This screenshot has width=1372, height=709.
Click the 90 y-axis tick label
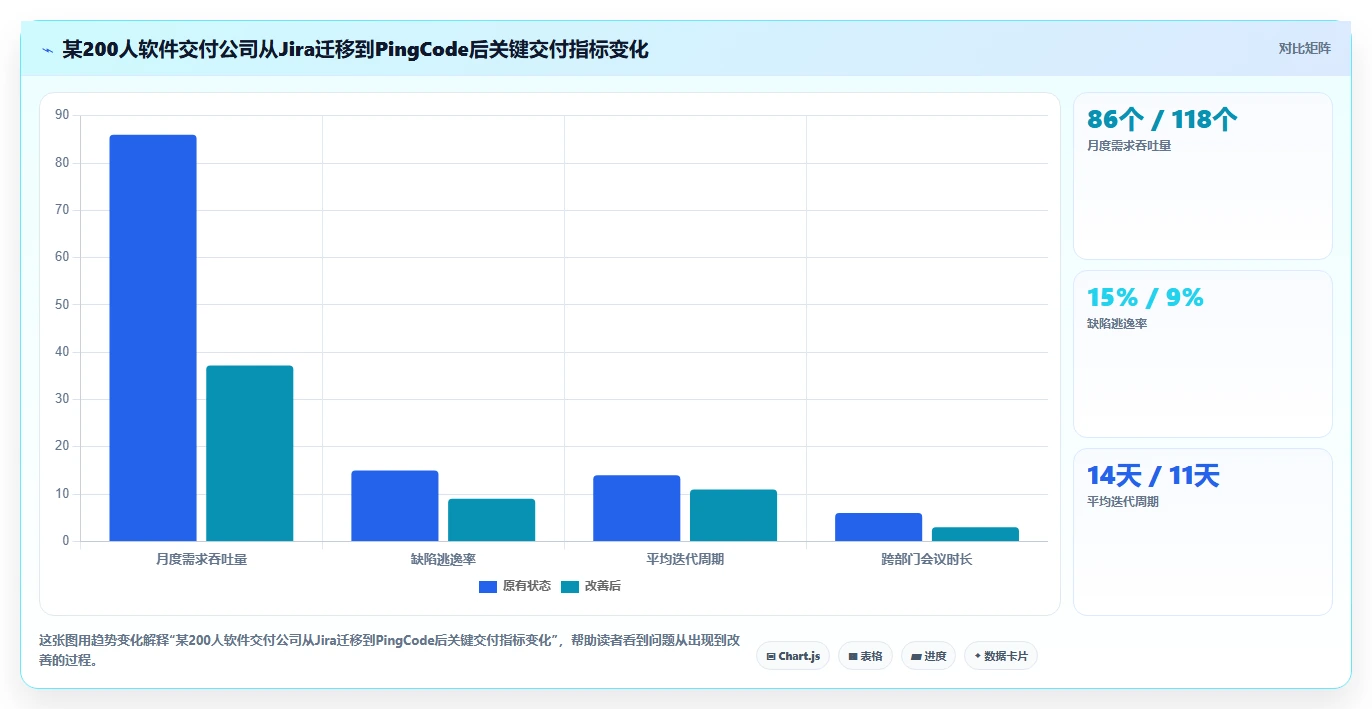tap(62, 115)
